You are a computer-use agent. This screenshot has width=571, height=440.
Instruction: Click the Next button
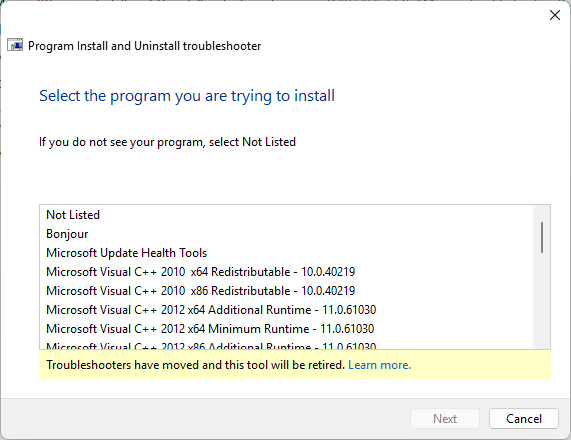coord(445,419)
